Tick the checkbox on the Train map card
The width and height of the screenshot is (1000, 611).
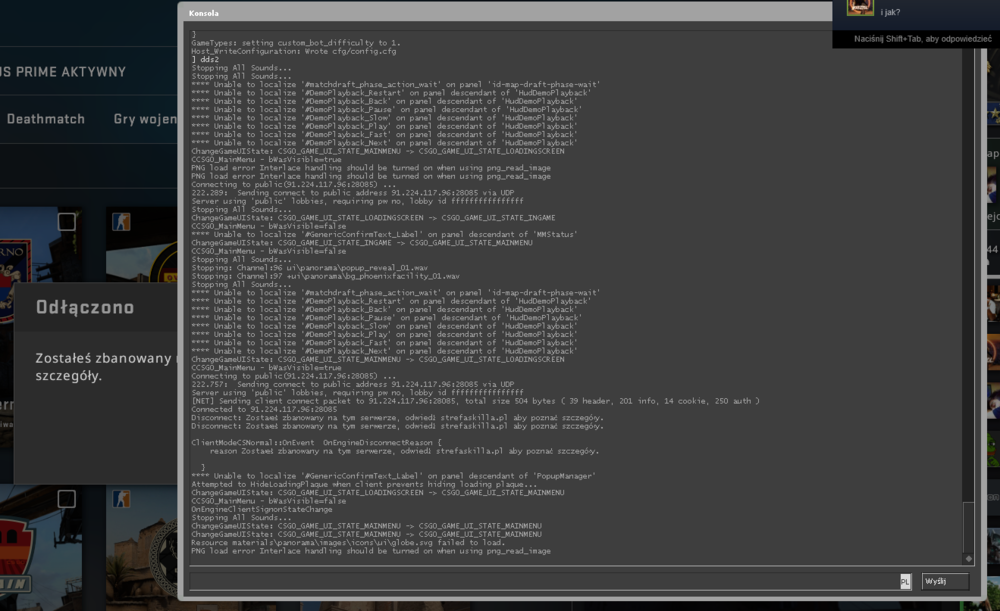click(66, 498)
